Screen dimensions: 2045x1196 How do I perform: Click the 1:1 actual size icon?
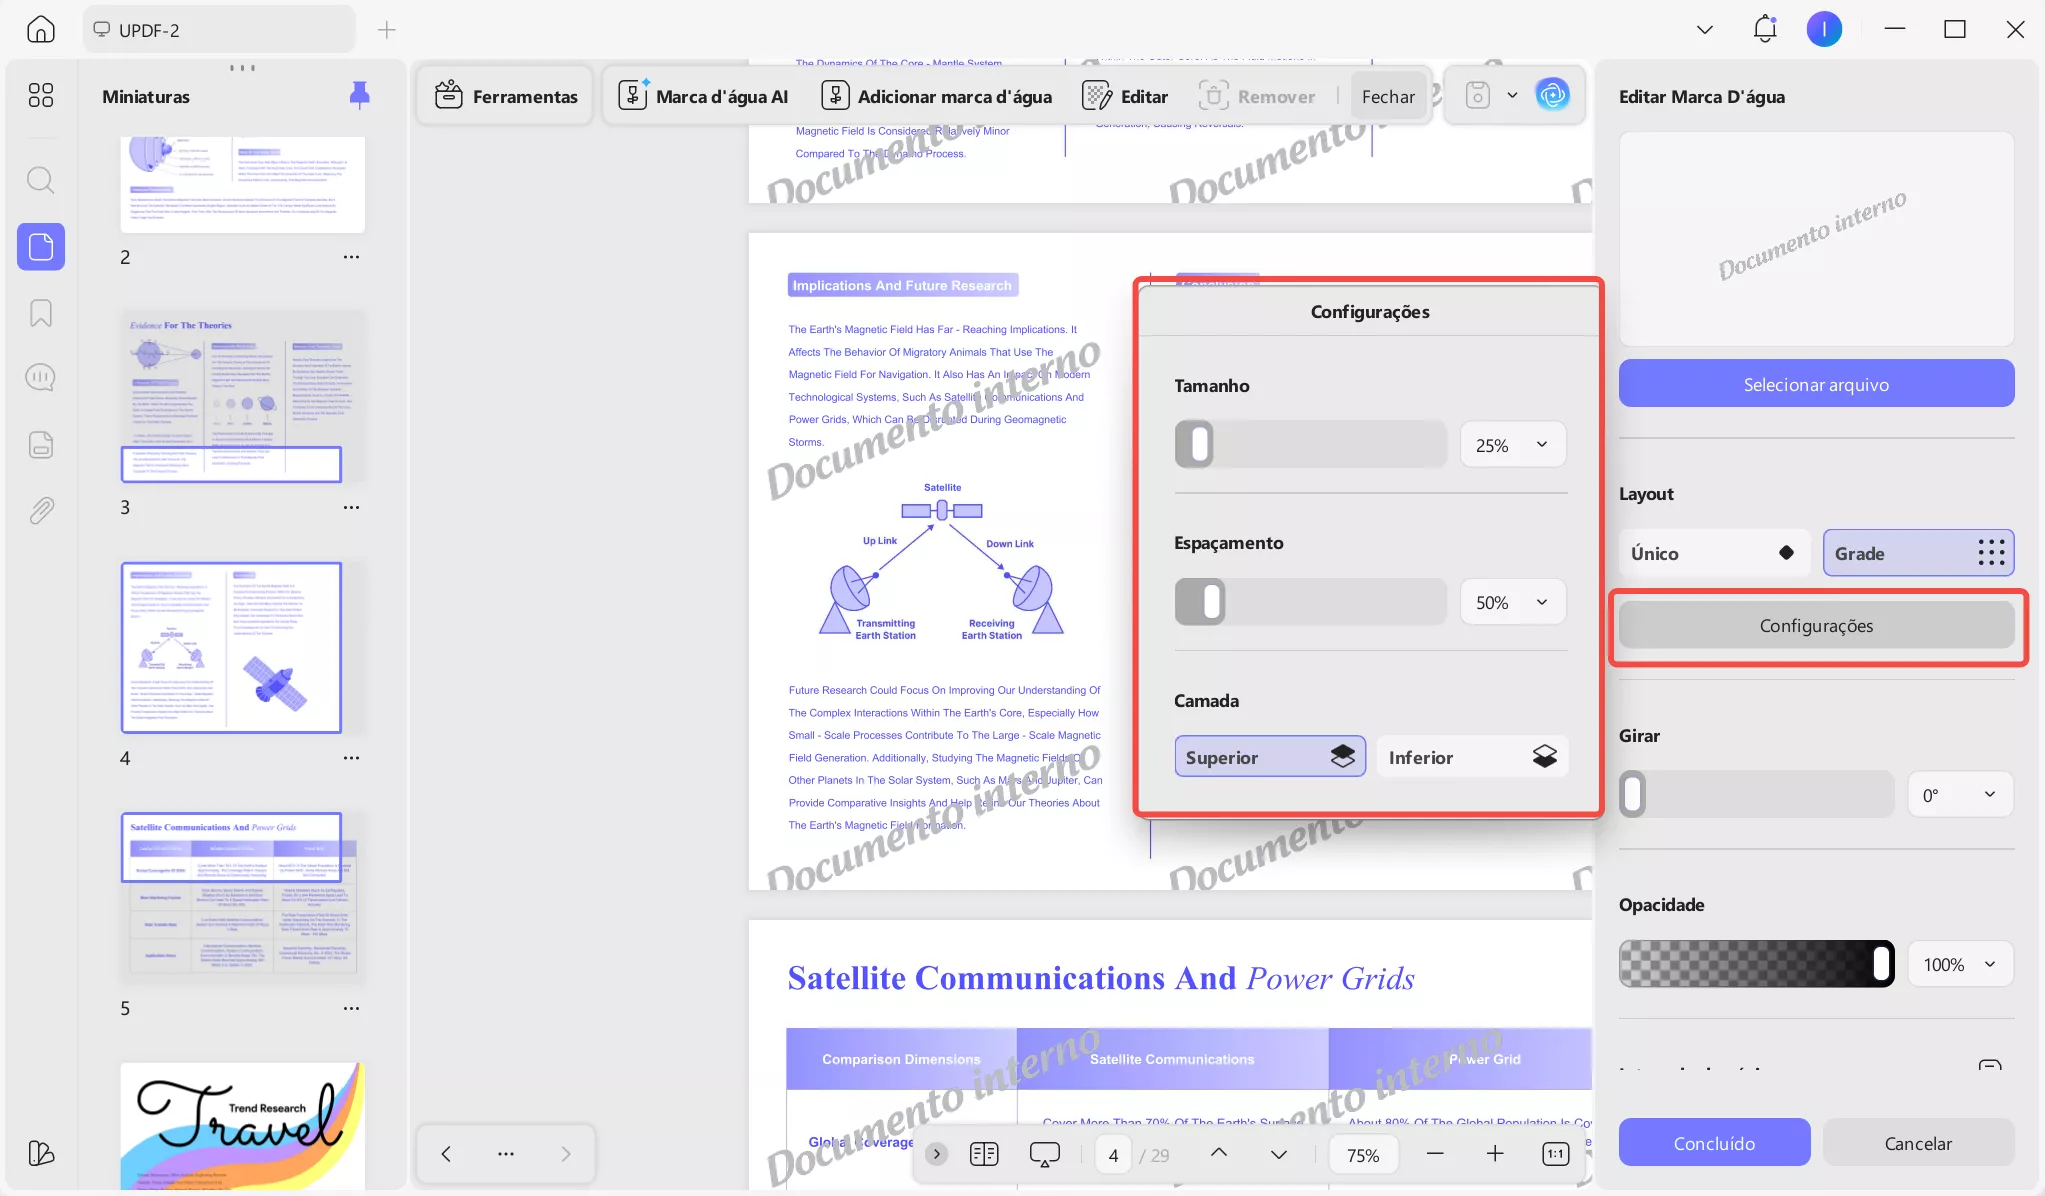point(1554,1154)
